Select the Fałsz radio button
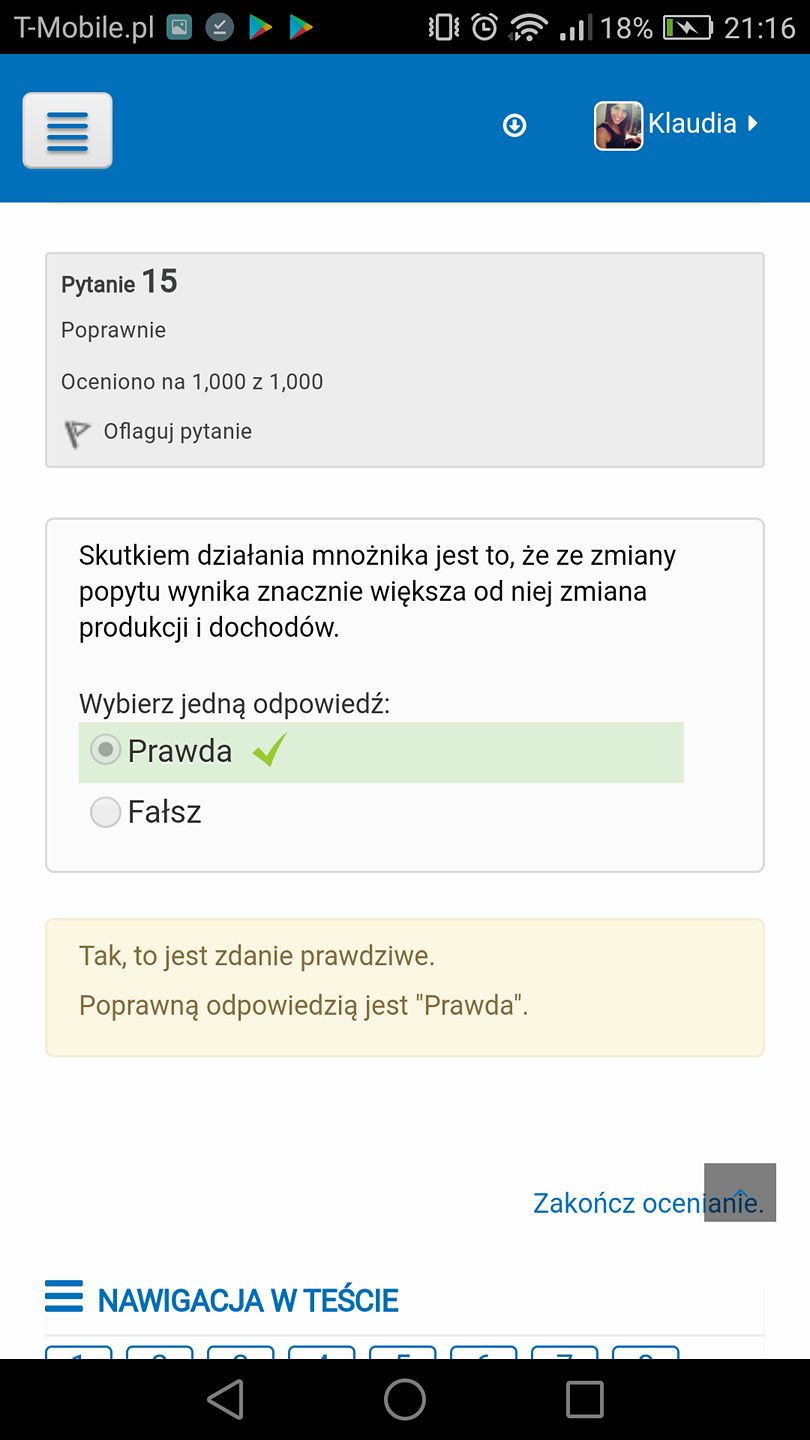The width and height of the screenshot is (810, 1440). tap(105, 812)
